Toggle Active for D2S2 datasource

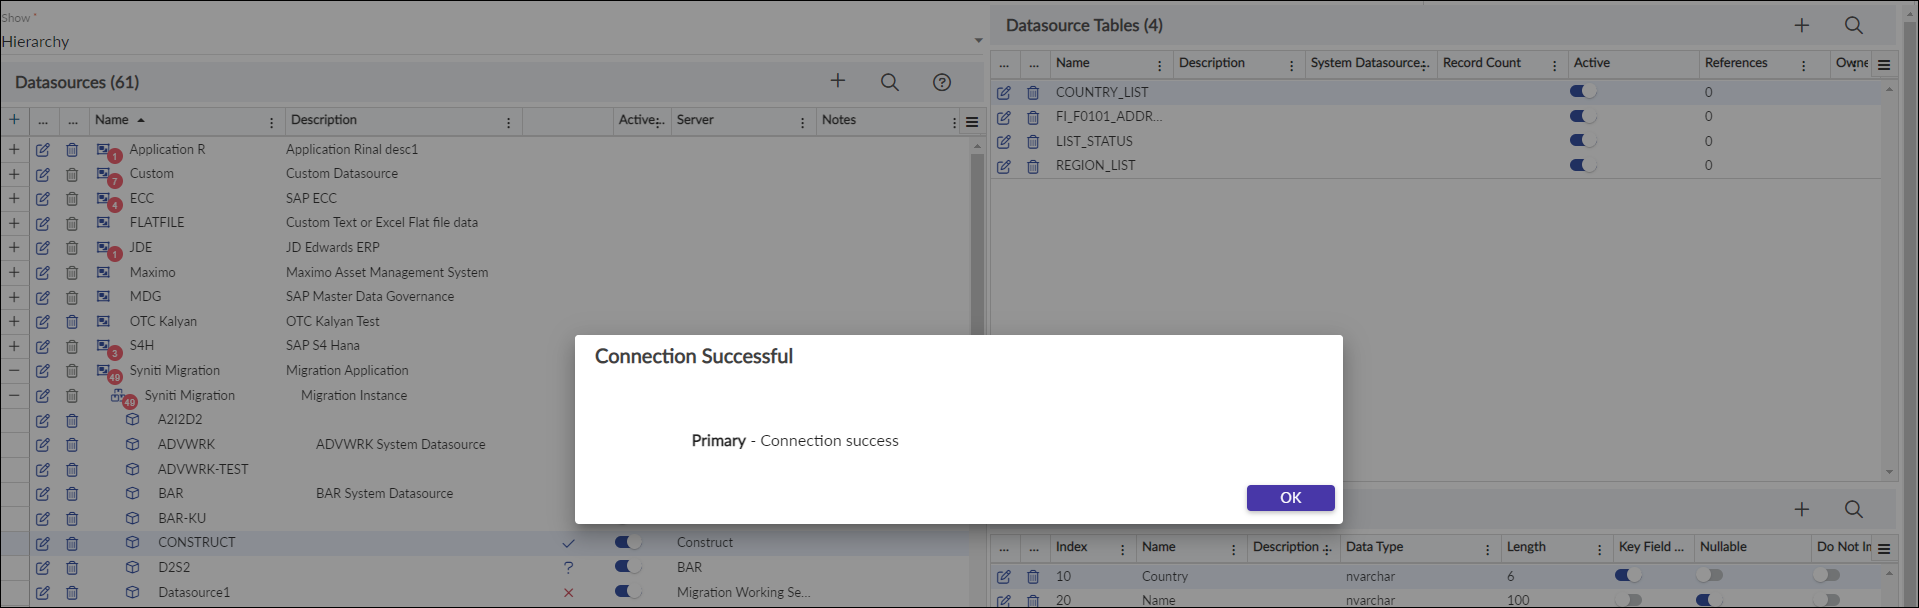tap(628, 566)
